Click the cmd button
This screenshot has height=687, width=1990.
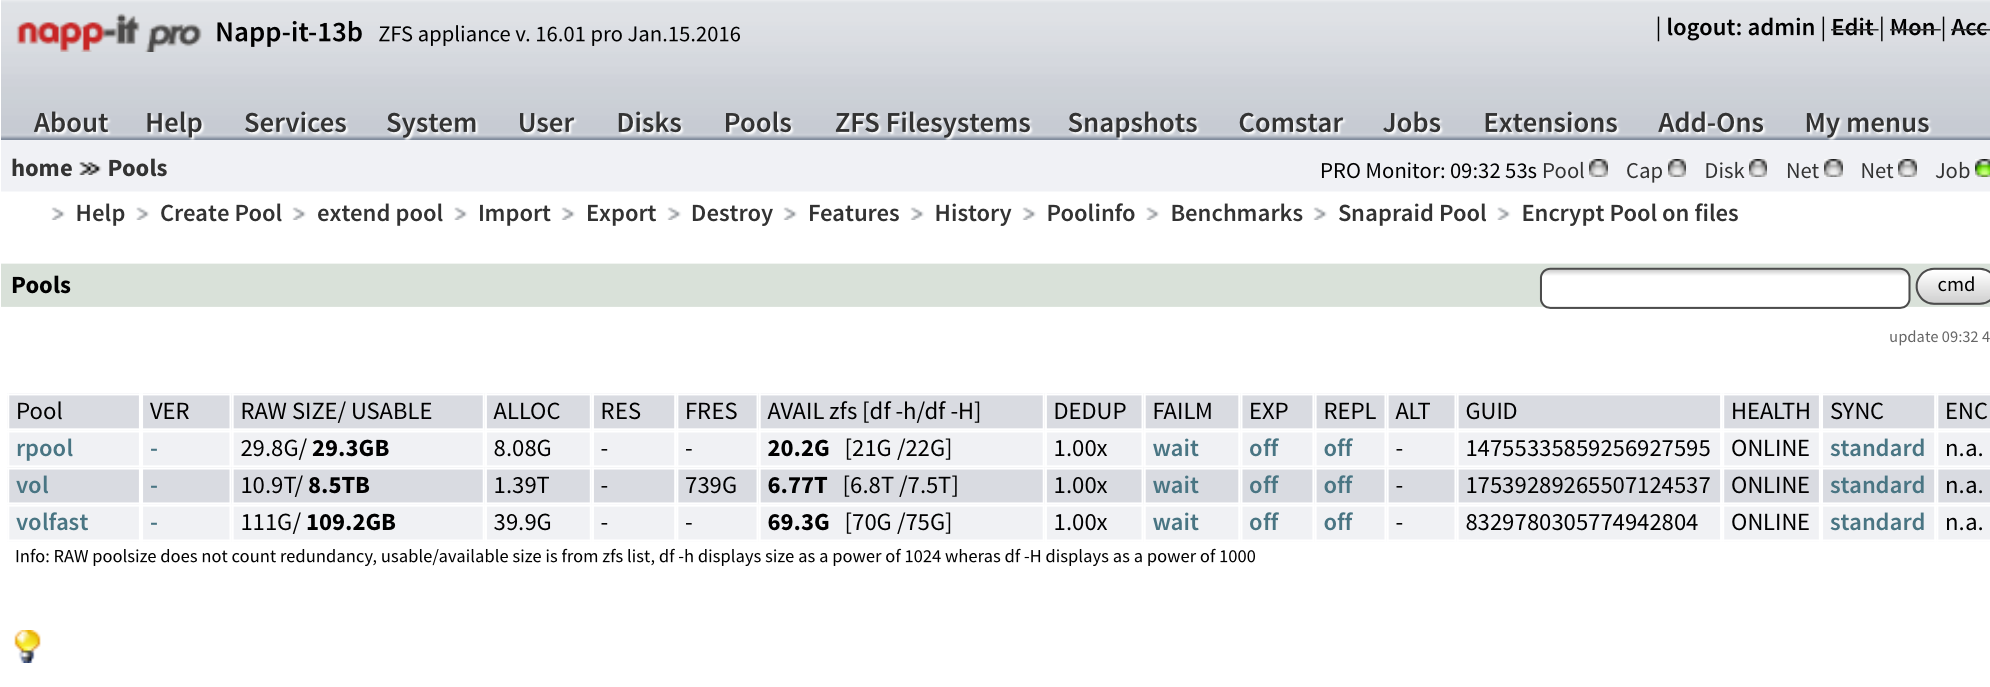coord(1955,286)
